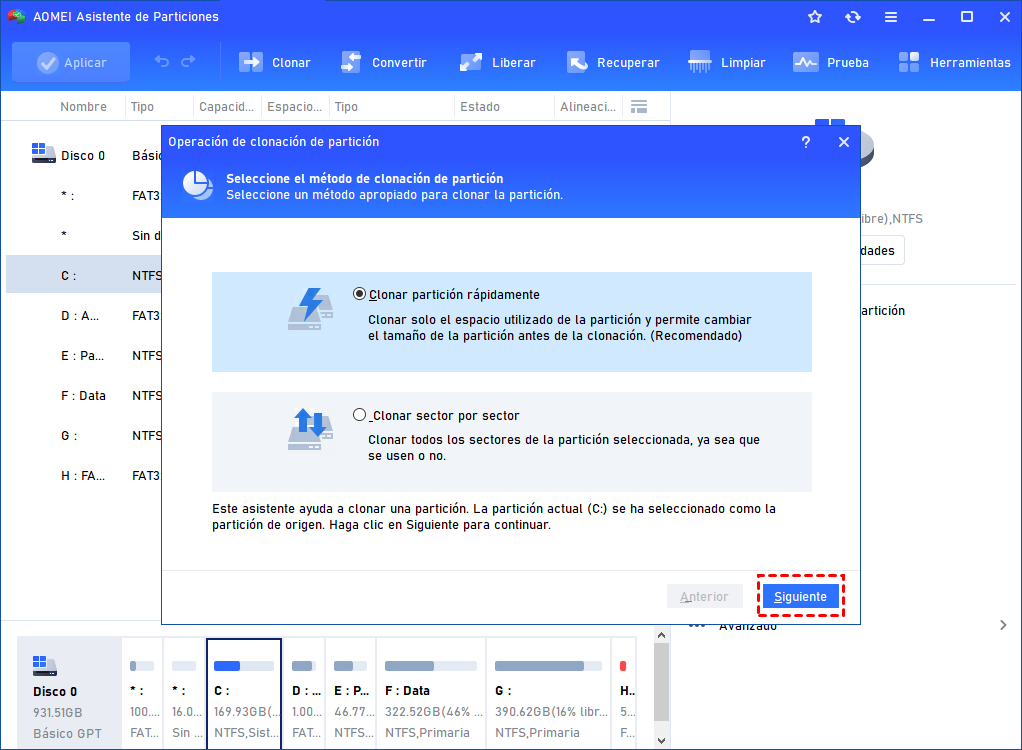Select Disco 0 in partition list
The width and height of the screenshot is (1022, 750).
84,155
